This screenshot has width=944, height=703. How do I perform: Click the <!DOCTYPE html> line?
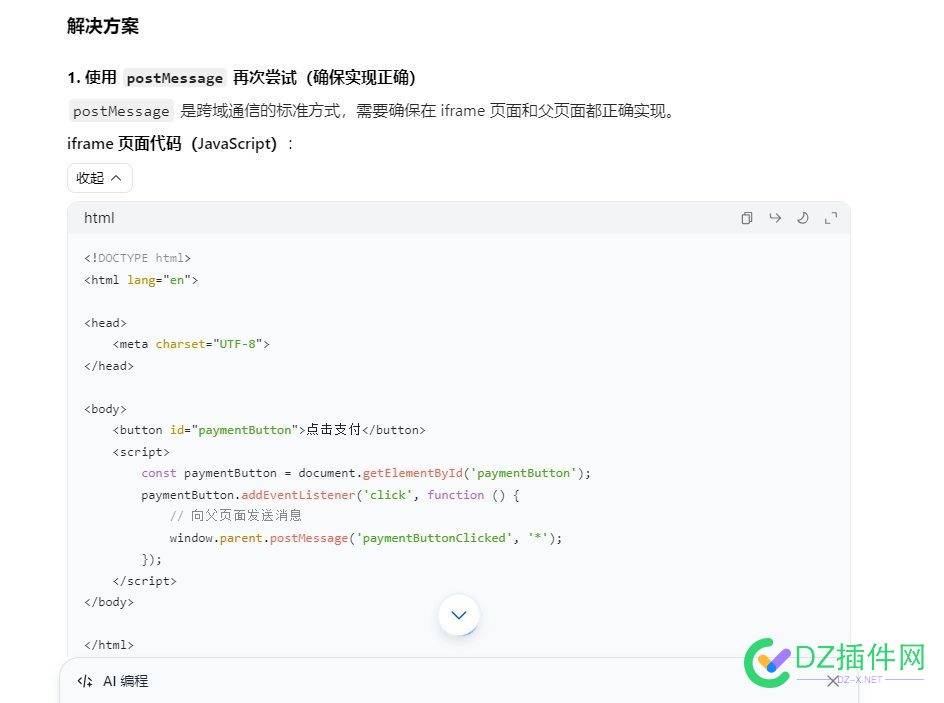click(x=137, y=258)
